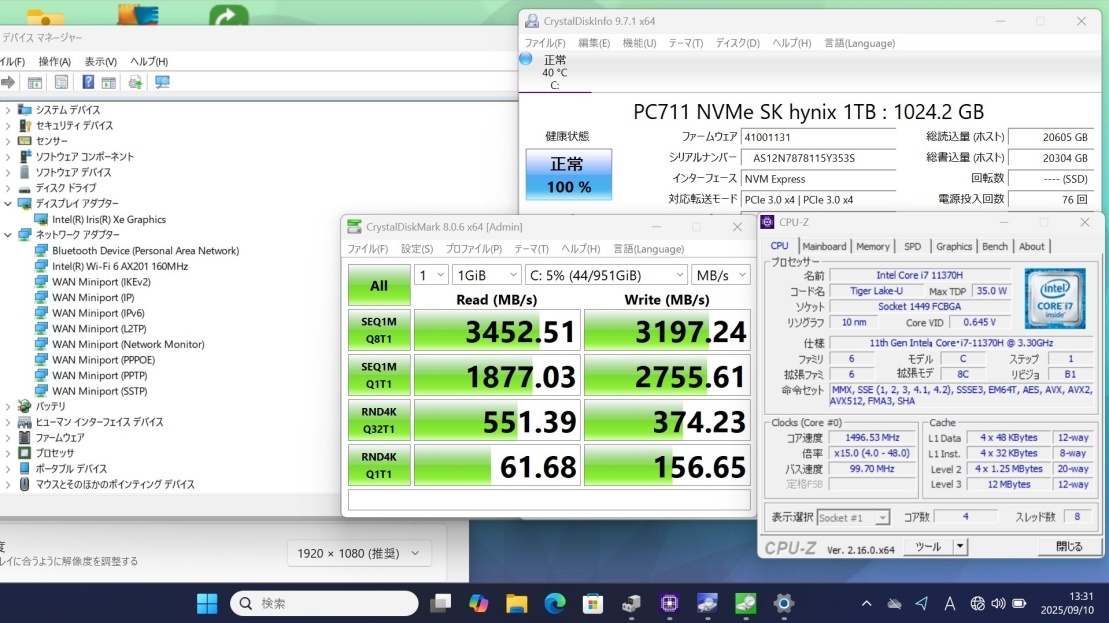Open the Settings gear on the taskbar

tap(784, 603)
